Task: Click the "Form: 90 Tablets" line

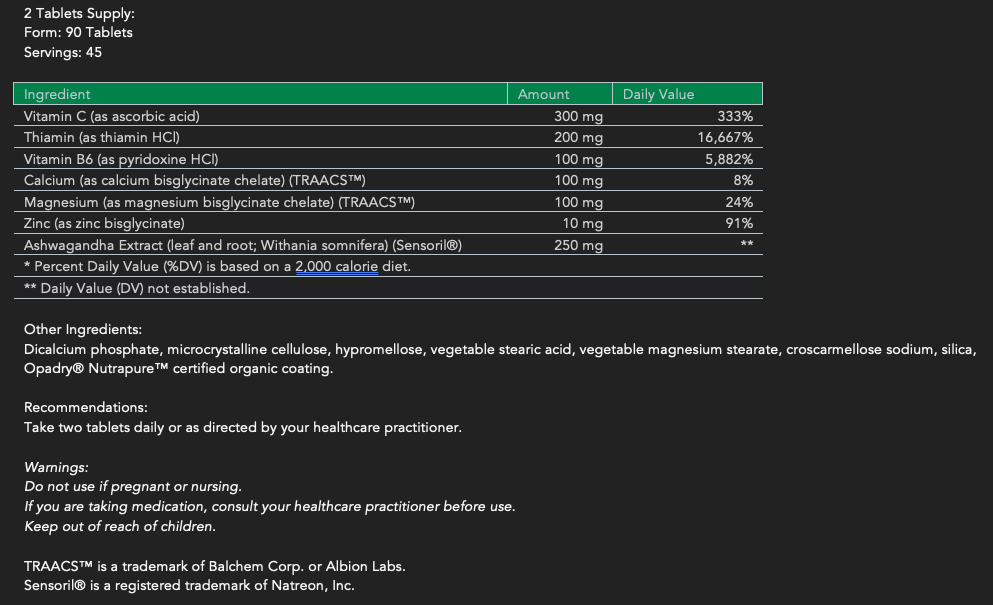Action: (x=78, y=32)
